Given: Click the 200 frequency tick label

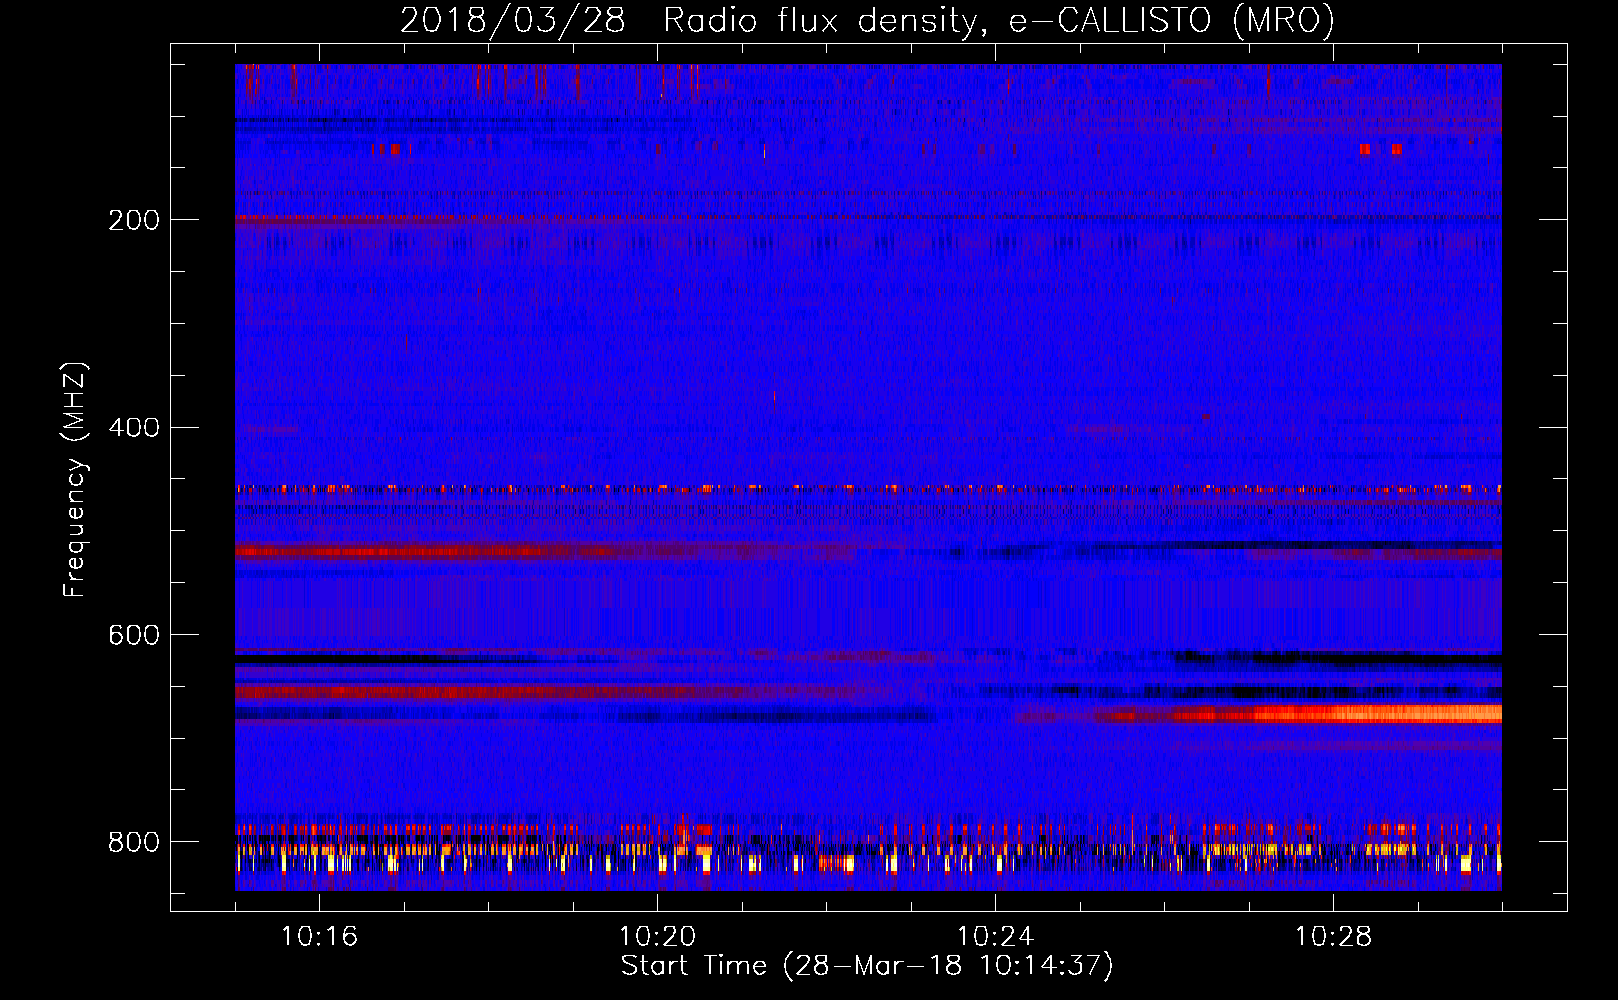Looking at the screenshot, I should [133, 220].
